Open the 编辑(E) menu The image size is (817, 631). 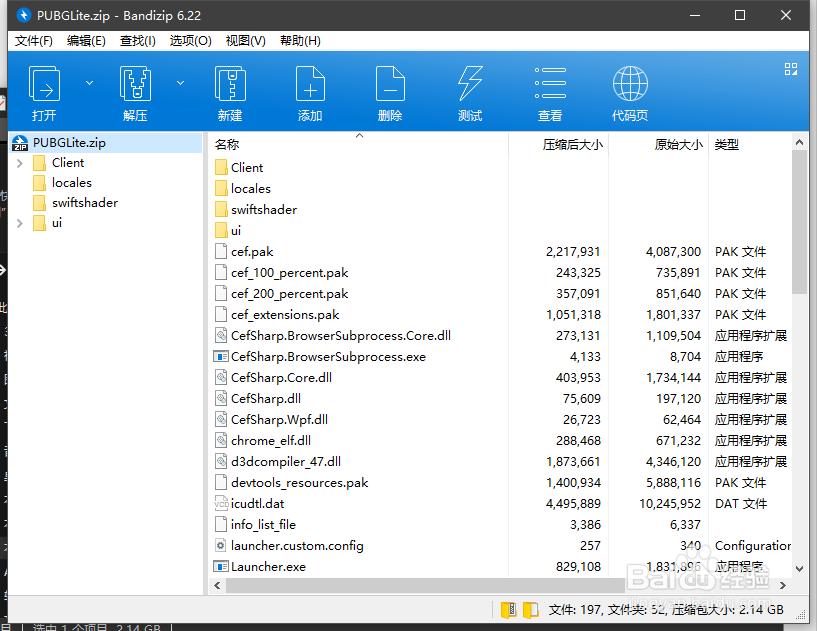pyautogui.click(x=86, y=41)
